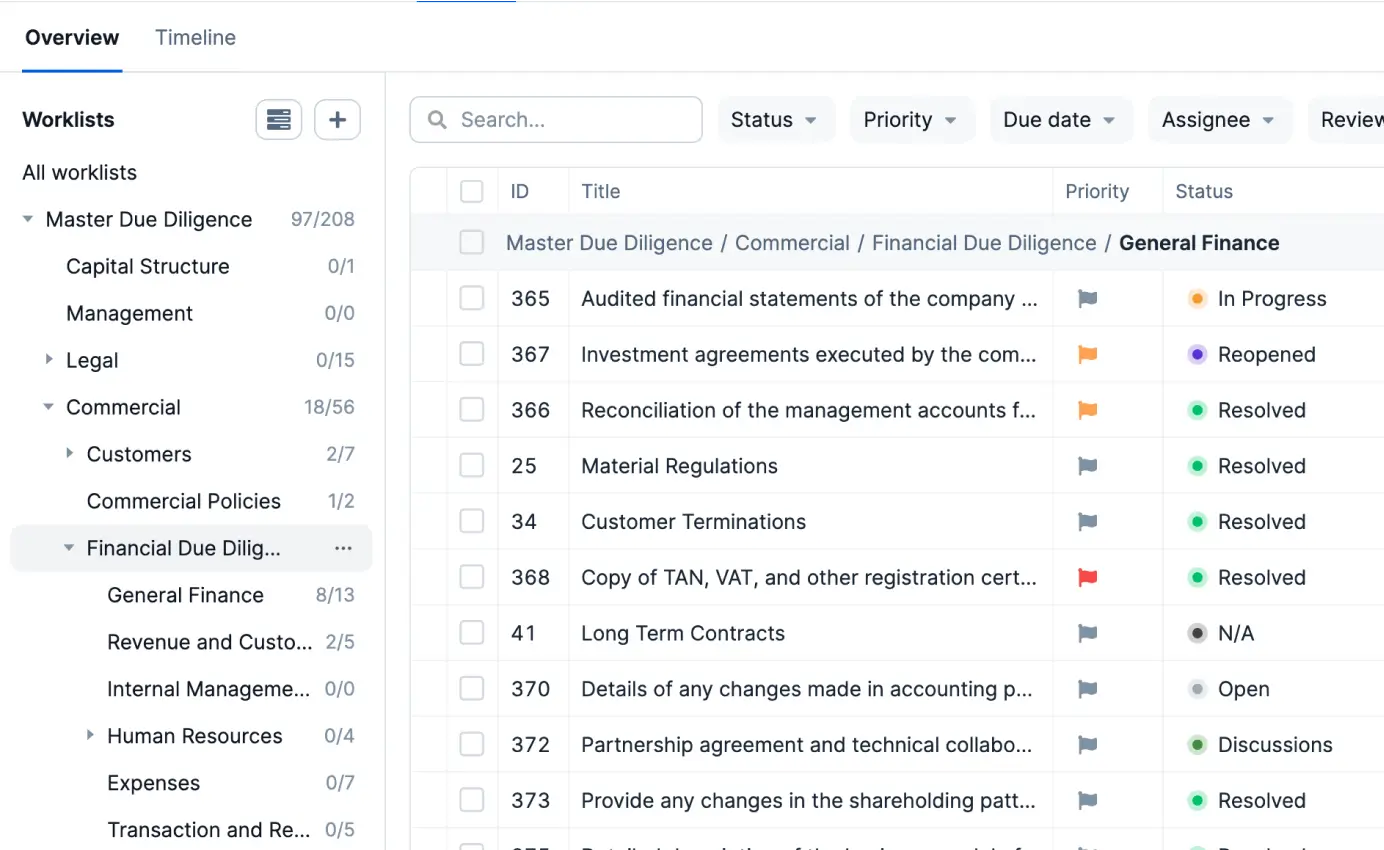The height and width of the screenshot is (850, 1384).
Task: Click the plus icon to add a new worklist
Action: tap(337, 119)
